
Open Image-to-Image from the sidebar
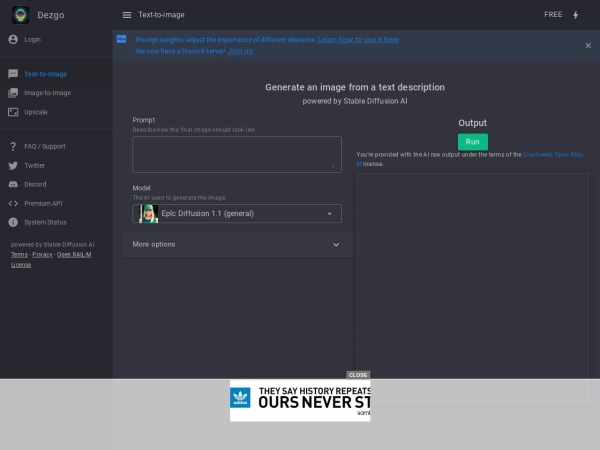[x=47, y=93]
